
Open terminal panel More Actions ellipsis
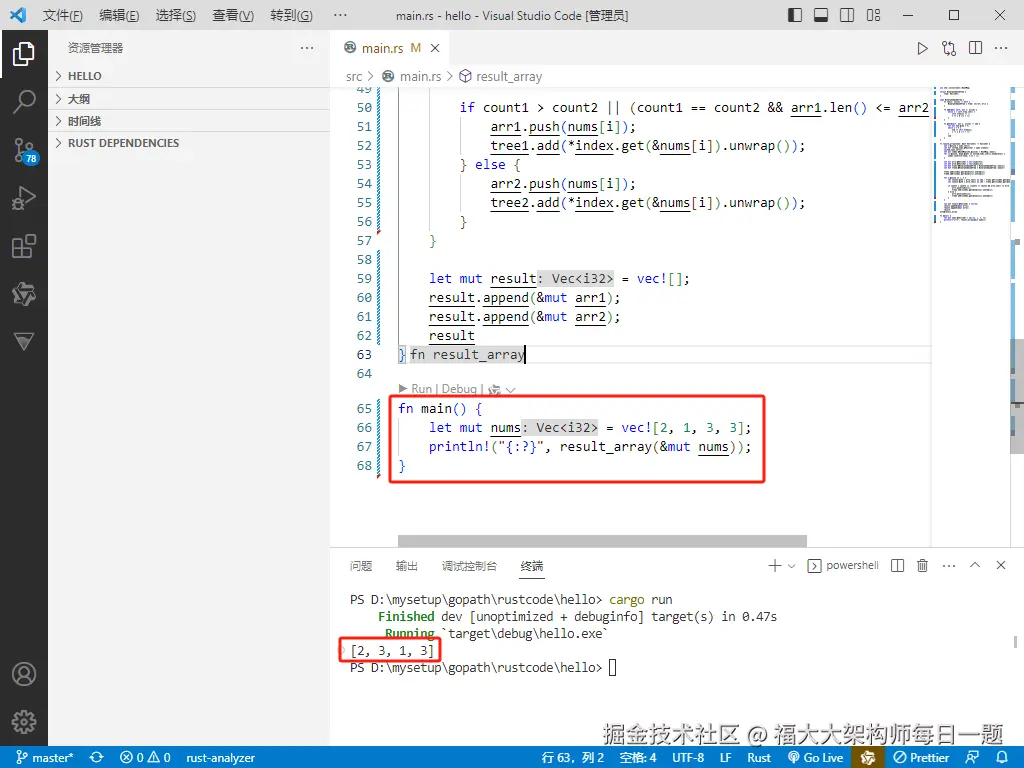(949, 566)
